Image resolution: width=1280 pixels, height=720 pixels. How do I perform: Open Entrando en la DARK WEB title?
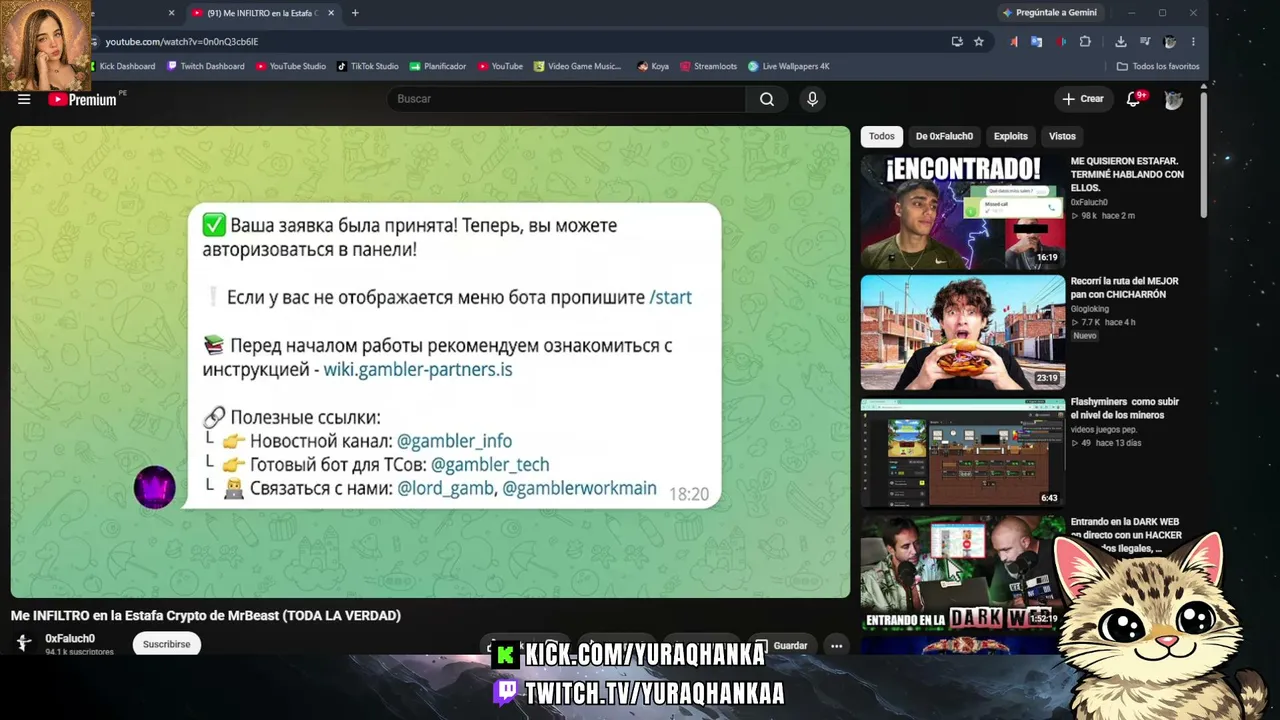point(1127,535)
